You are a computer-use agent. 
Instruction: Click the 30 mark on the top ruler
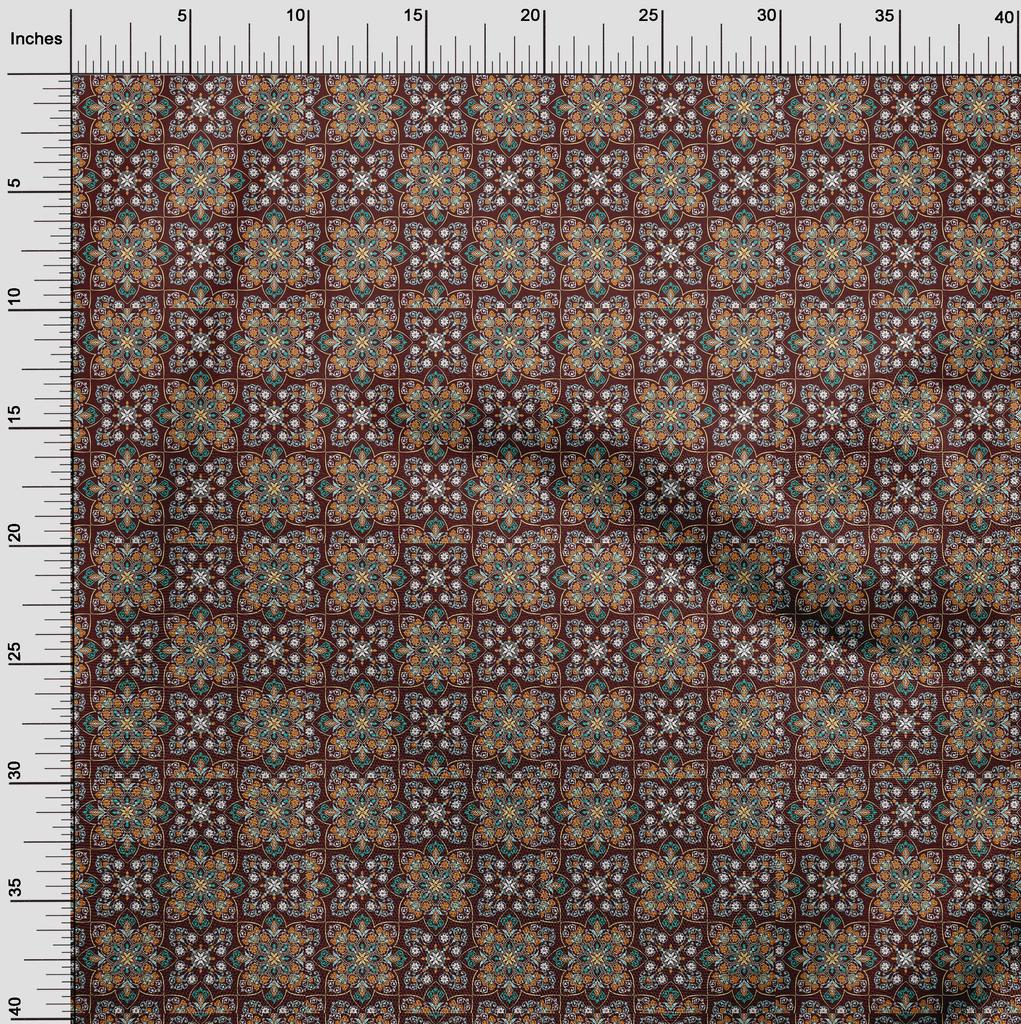coord(767,17)
